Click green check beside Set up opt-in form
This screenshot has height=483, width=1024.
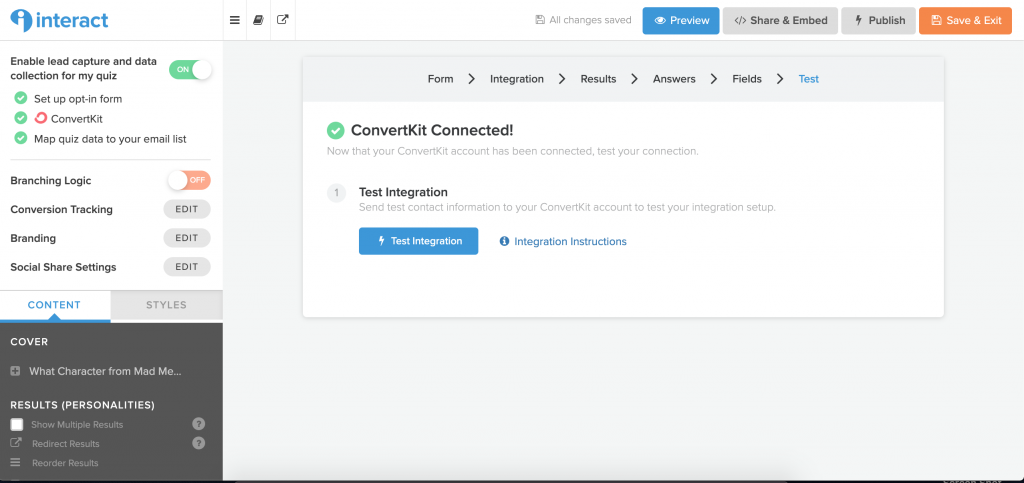click(x=21, y=99)
